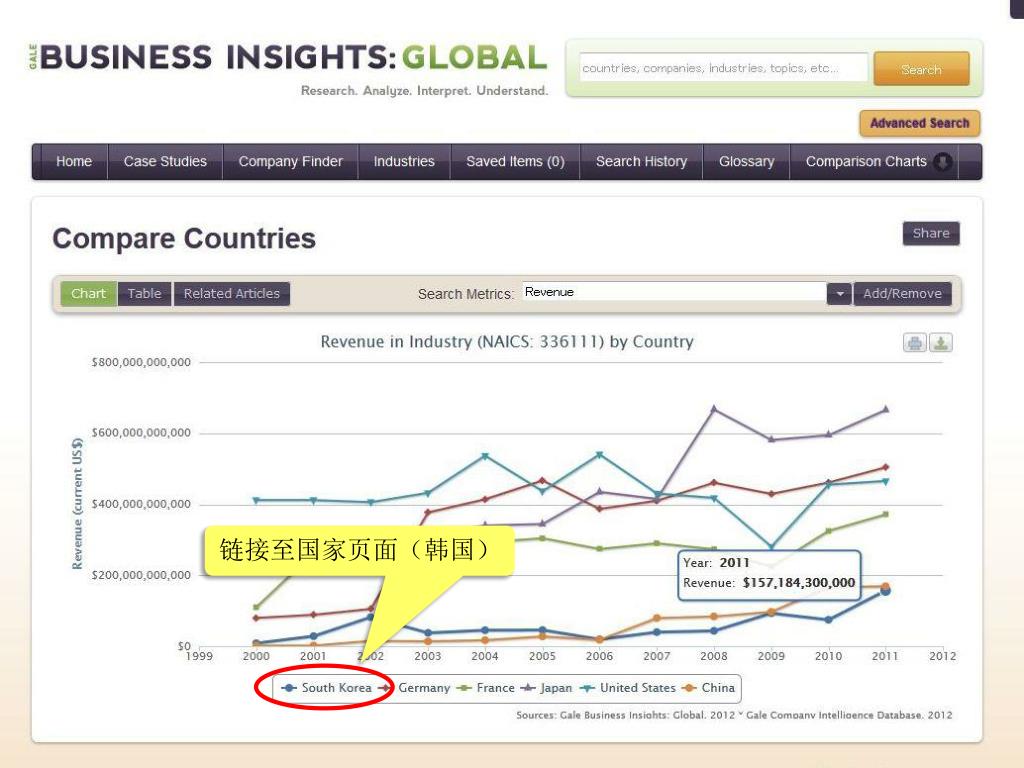The width and height of the screenshot is (1024, 768).
Task: Click the main search input field
Action: point(724,68)
